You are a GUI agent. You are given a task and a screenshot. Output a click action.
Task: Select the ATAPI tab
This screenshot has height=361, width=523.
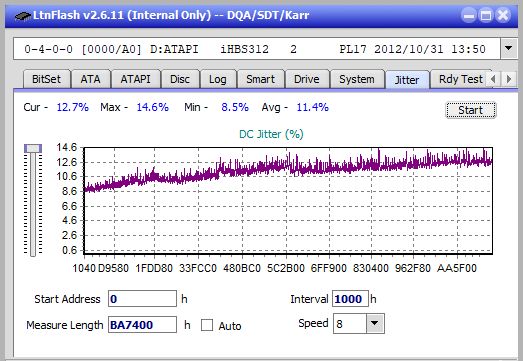(135, 79)
